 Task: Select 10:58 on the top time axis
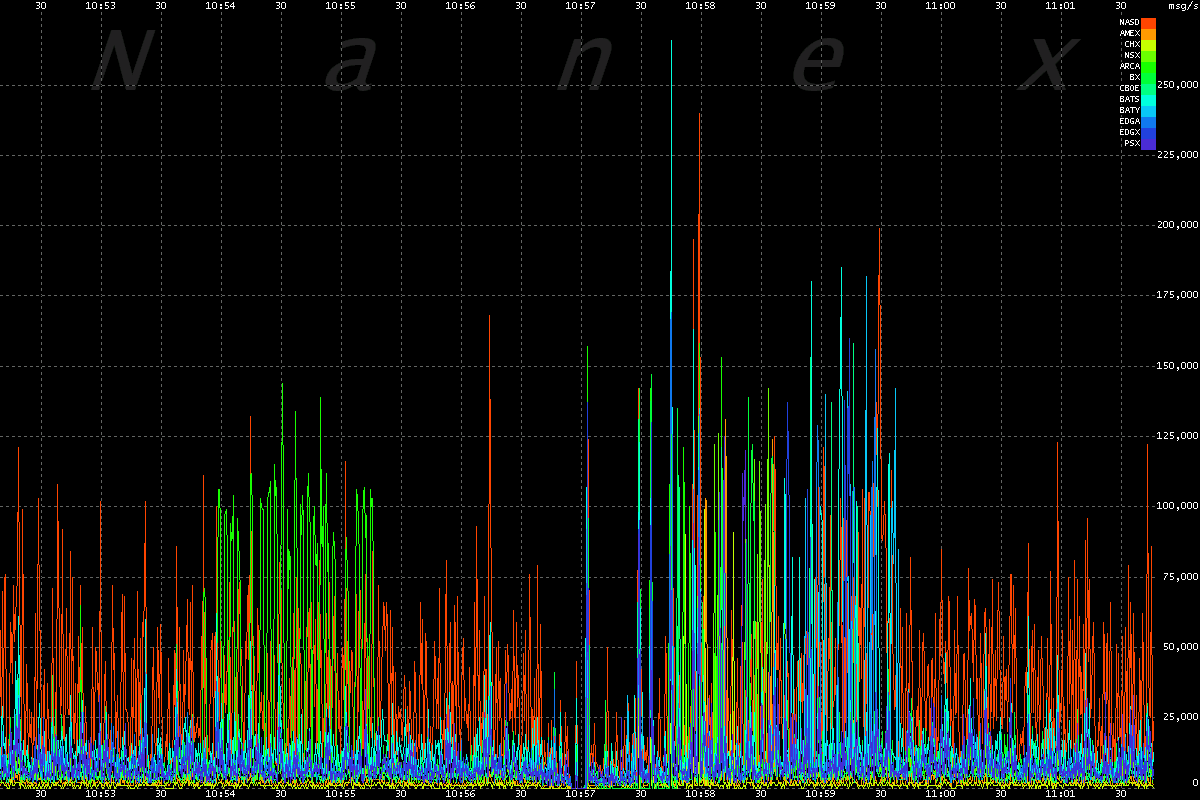tap(700, 5)
